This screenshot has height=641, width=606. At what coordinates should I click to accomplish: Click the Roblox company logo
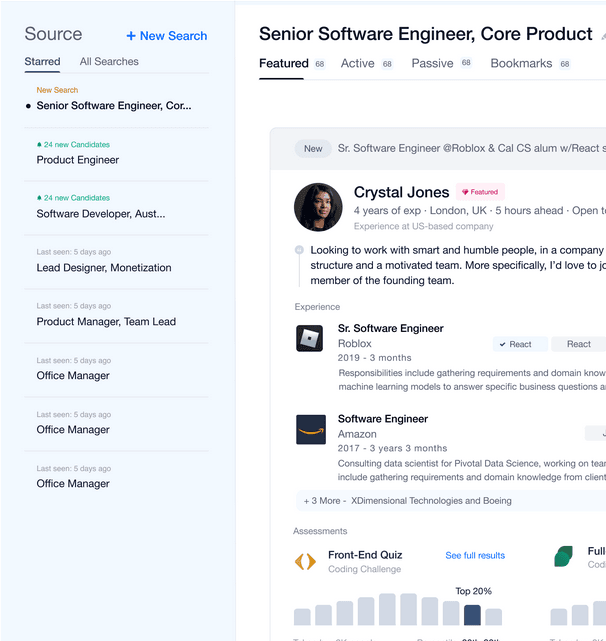310,339
